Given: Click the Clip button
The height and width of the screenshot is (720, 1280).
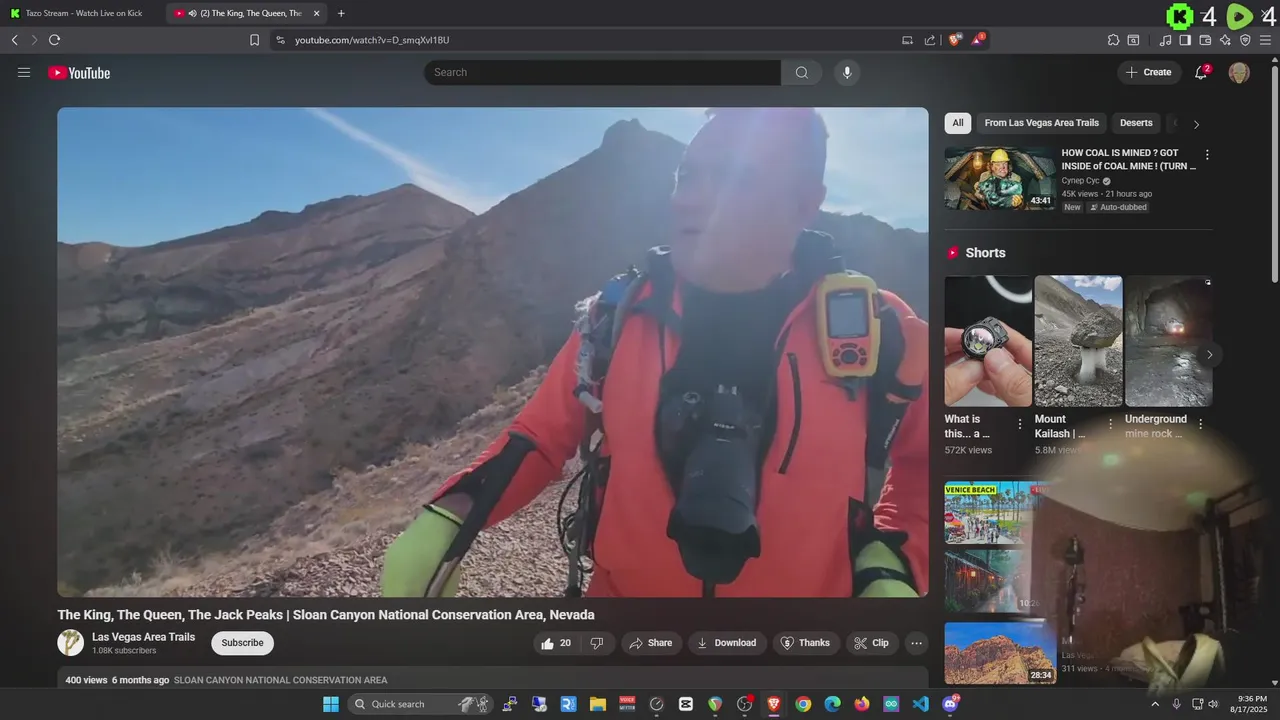Looking at the screenshot, I should [x=872, y=643].
